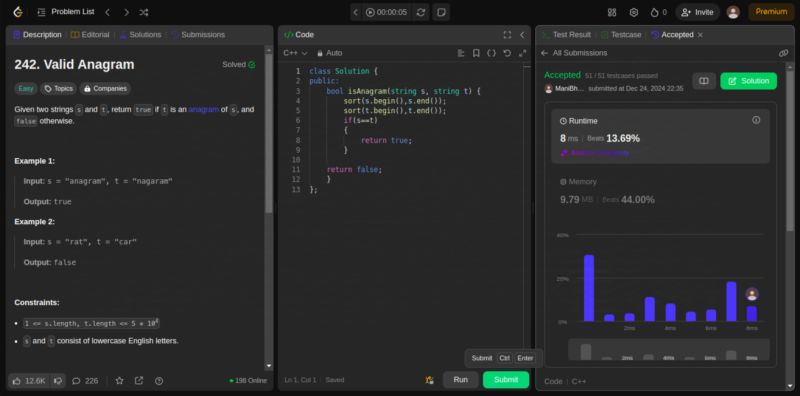The image size is (800, 396).
Task: Like the problem with thumbs up
Action: point(29,381)
